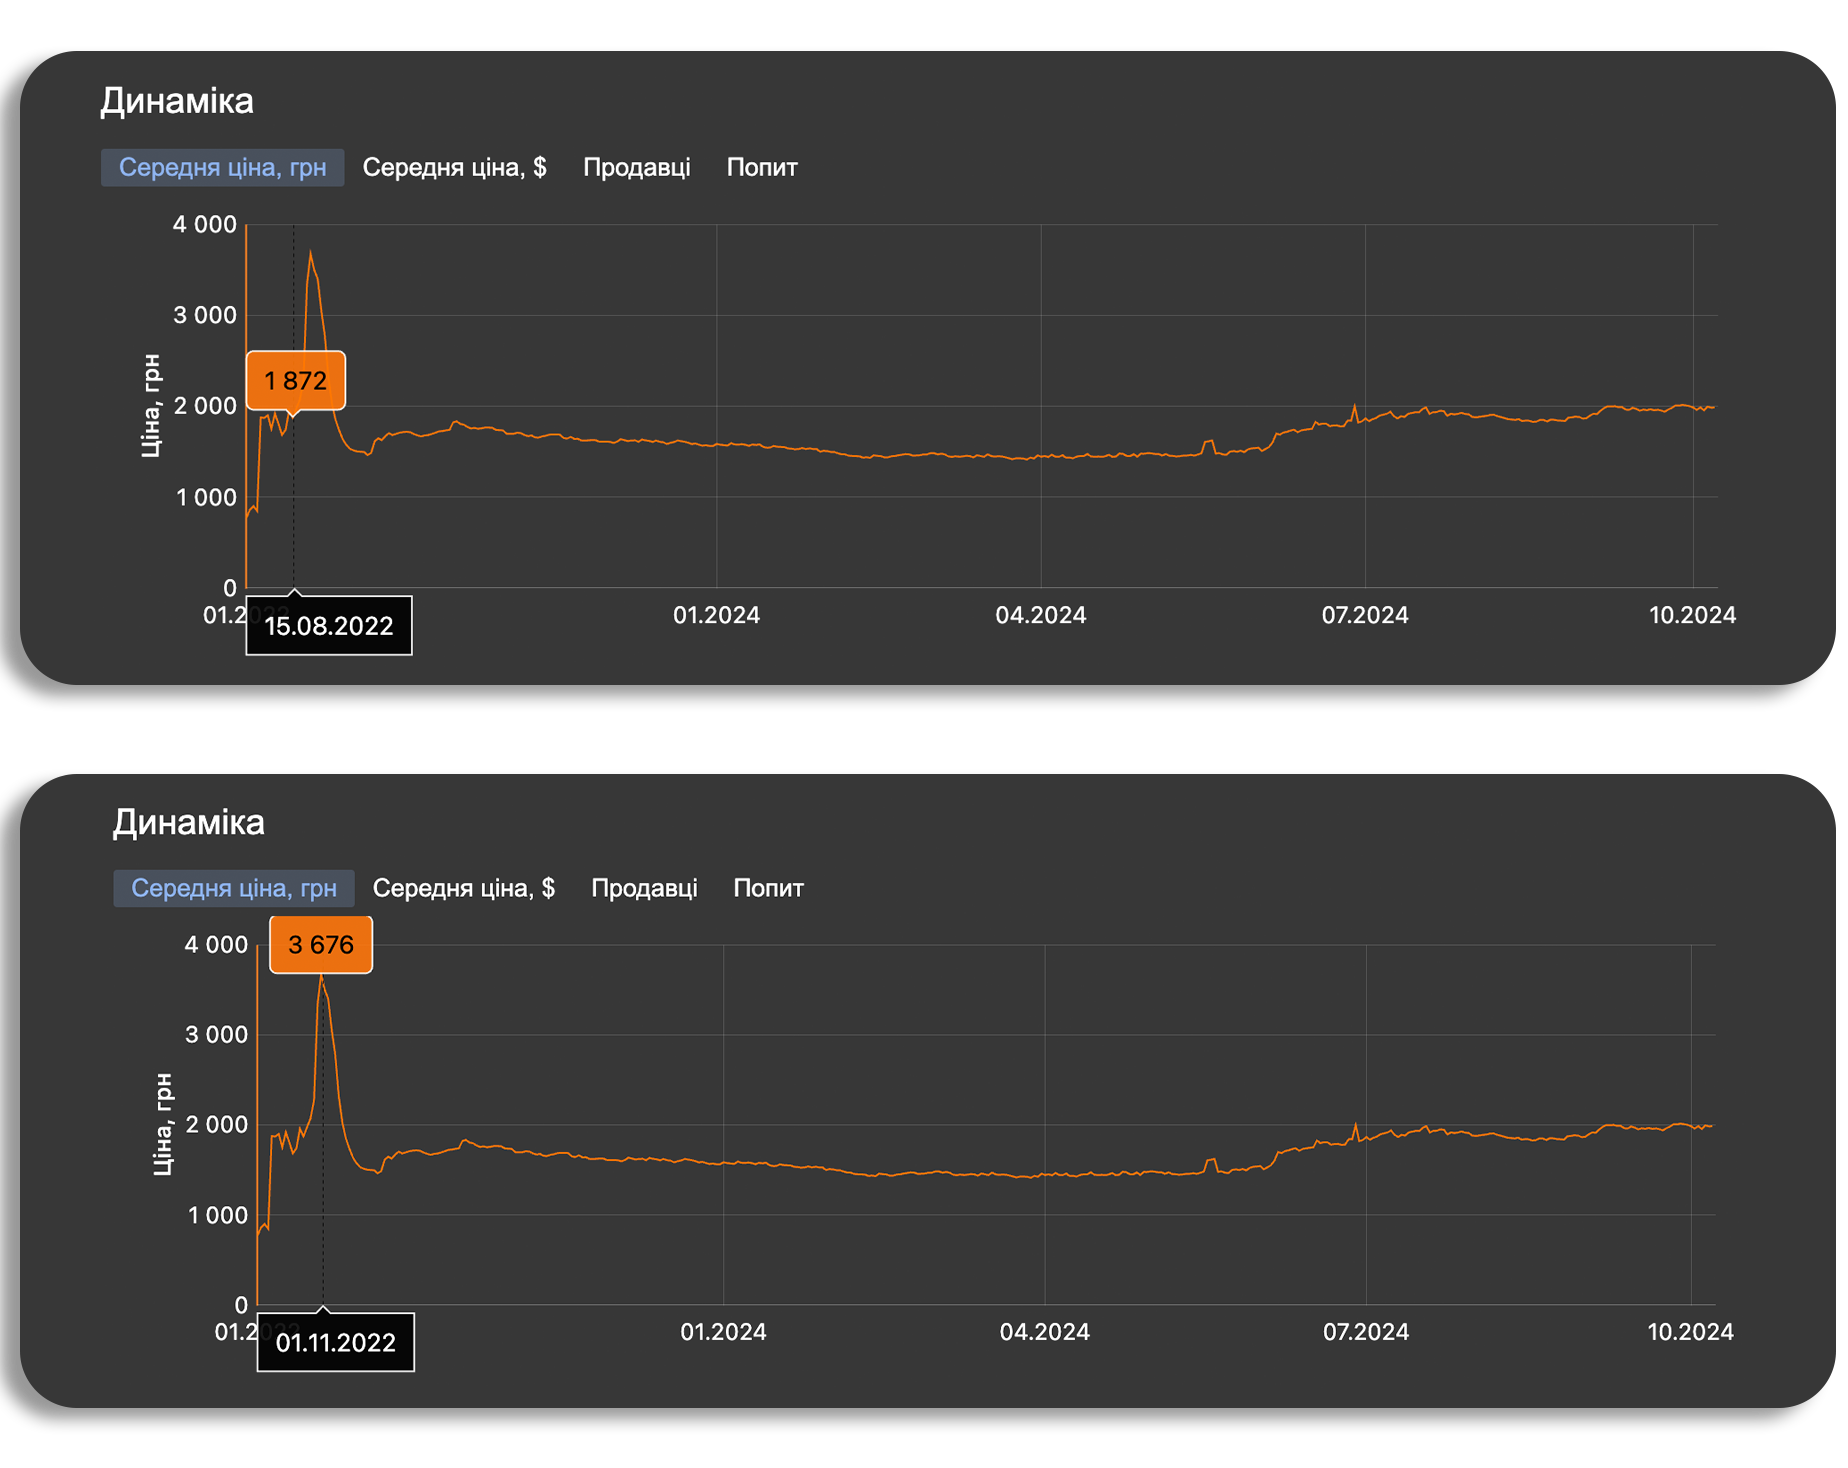Click the 'Ціна, грн' axis title in bottom chart

click(x=163, y=1124)
